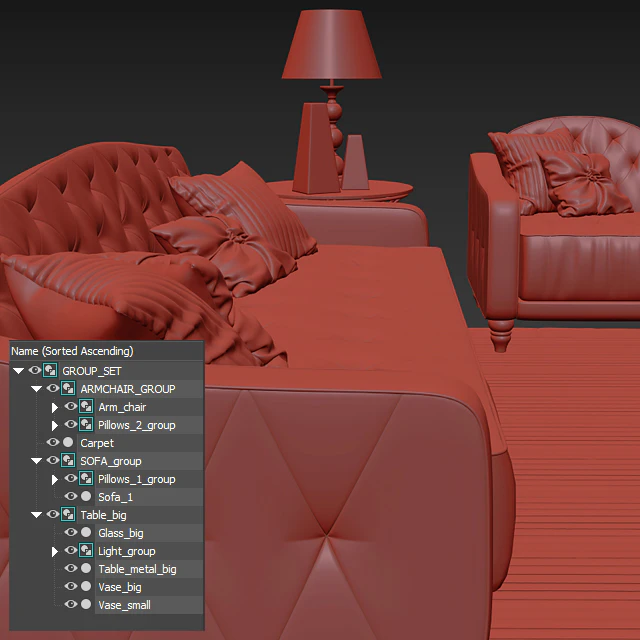Click the Carpet object sphere icon
The image size is (640, 640).
point(68,442)
